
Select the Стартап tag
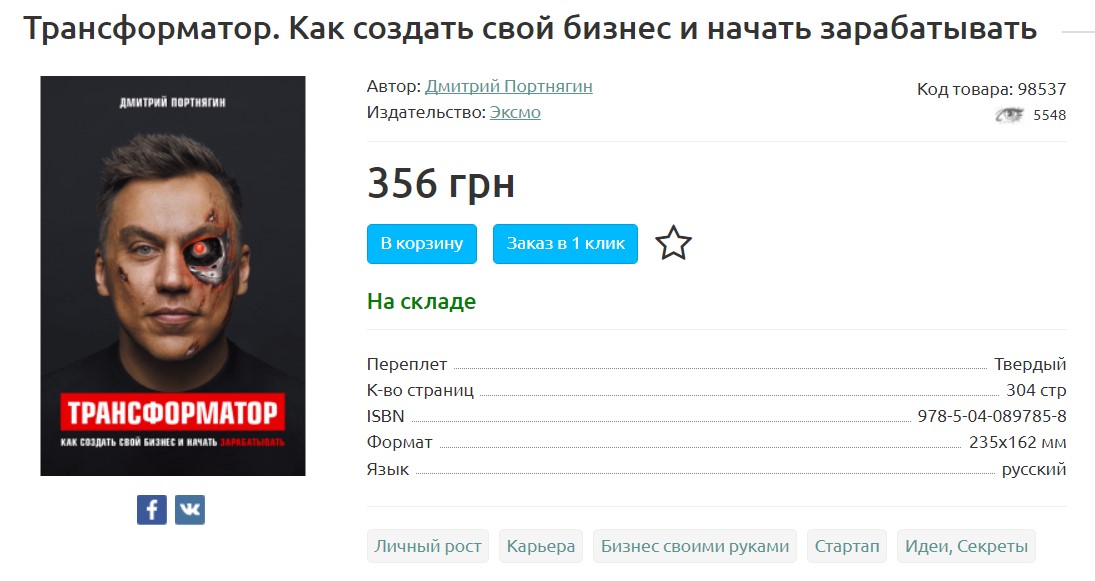[x=846, y=546]
